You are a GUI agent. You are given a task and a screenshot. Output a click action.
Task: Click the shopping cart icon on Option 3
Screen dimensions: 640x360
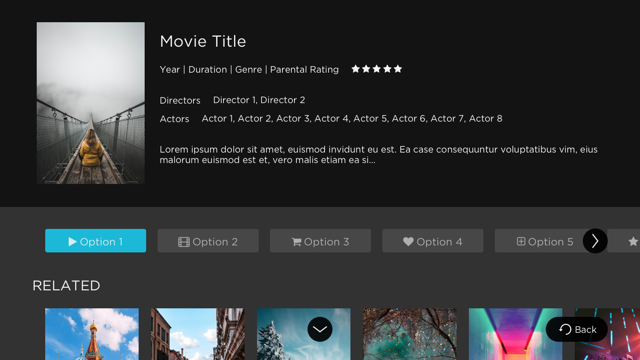pyautogui.click(x=296, y=242)
